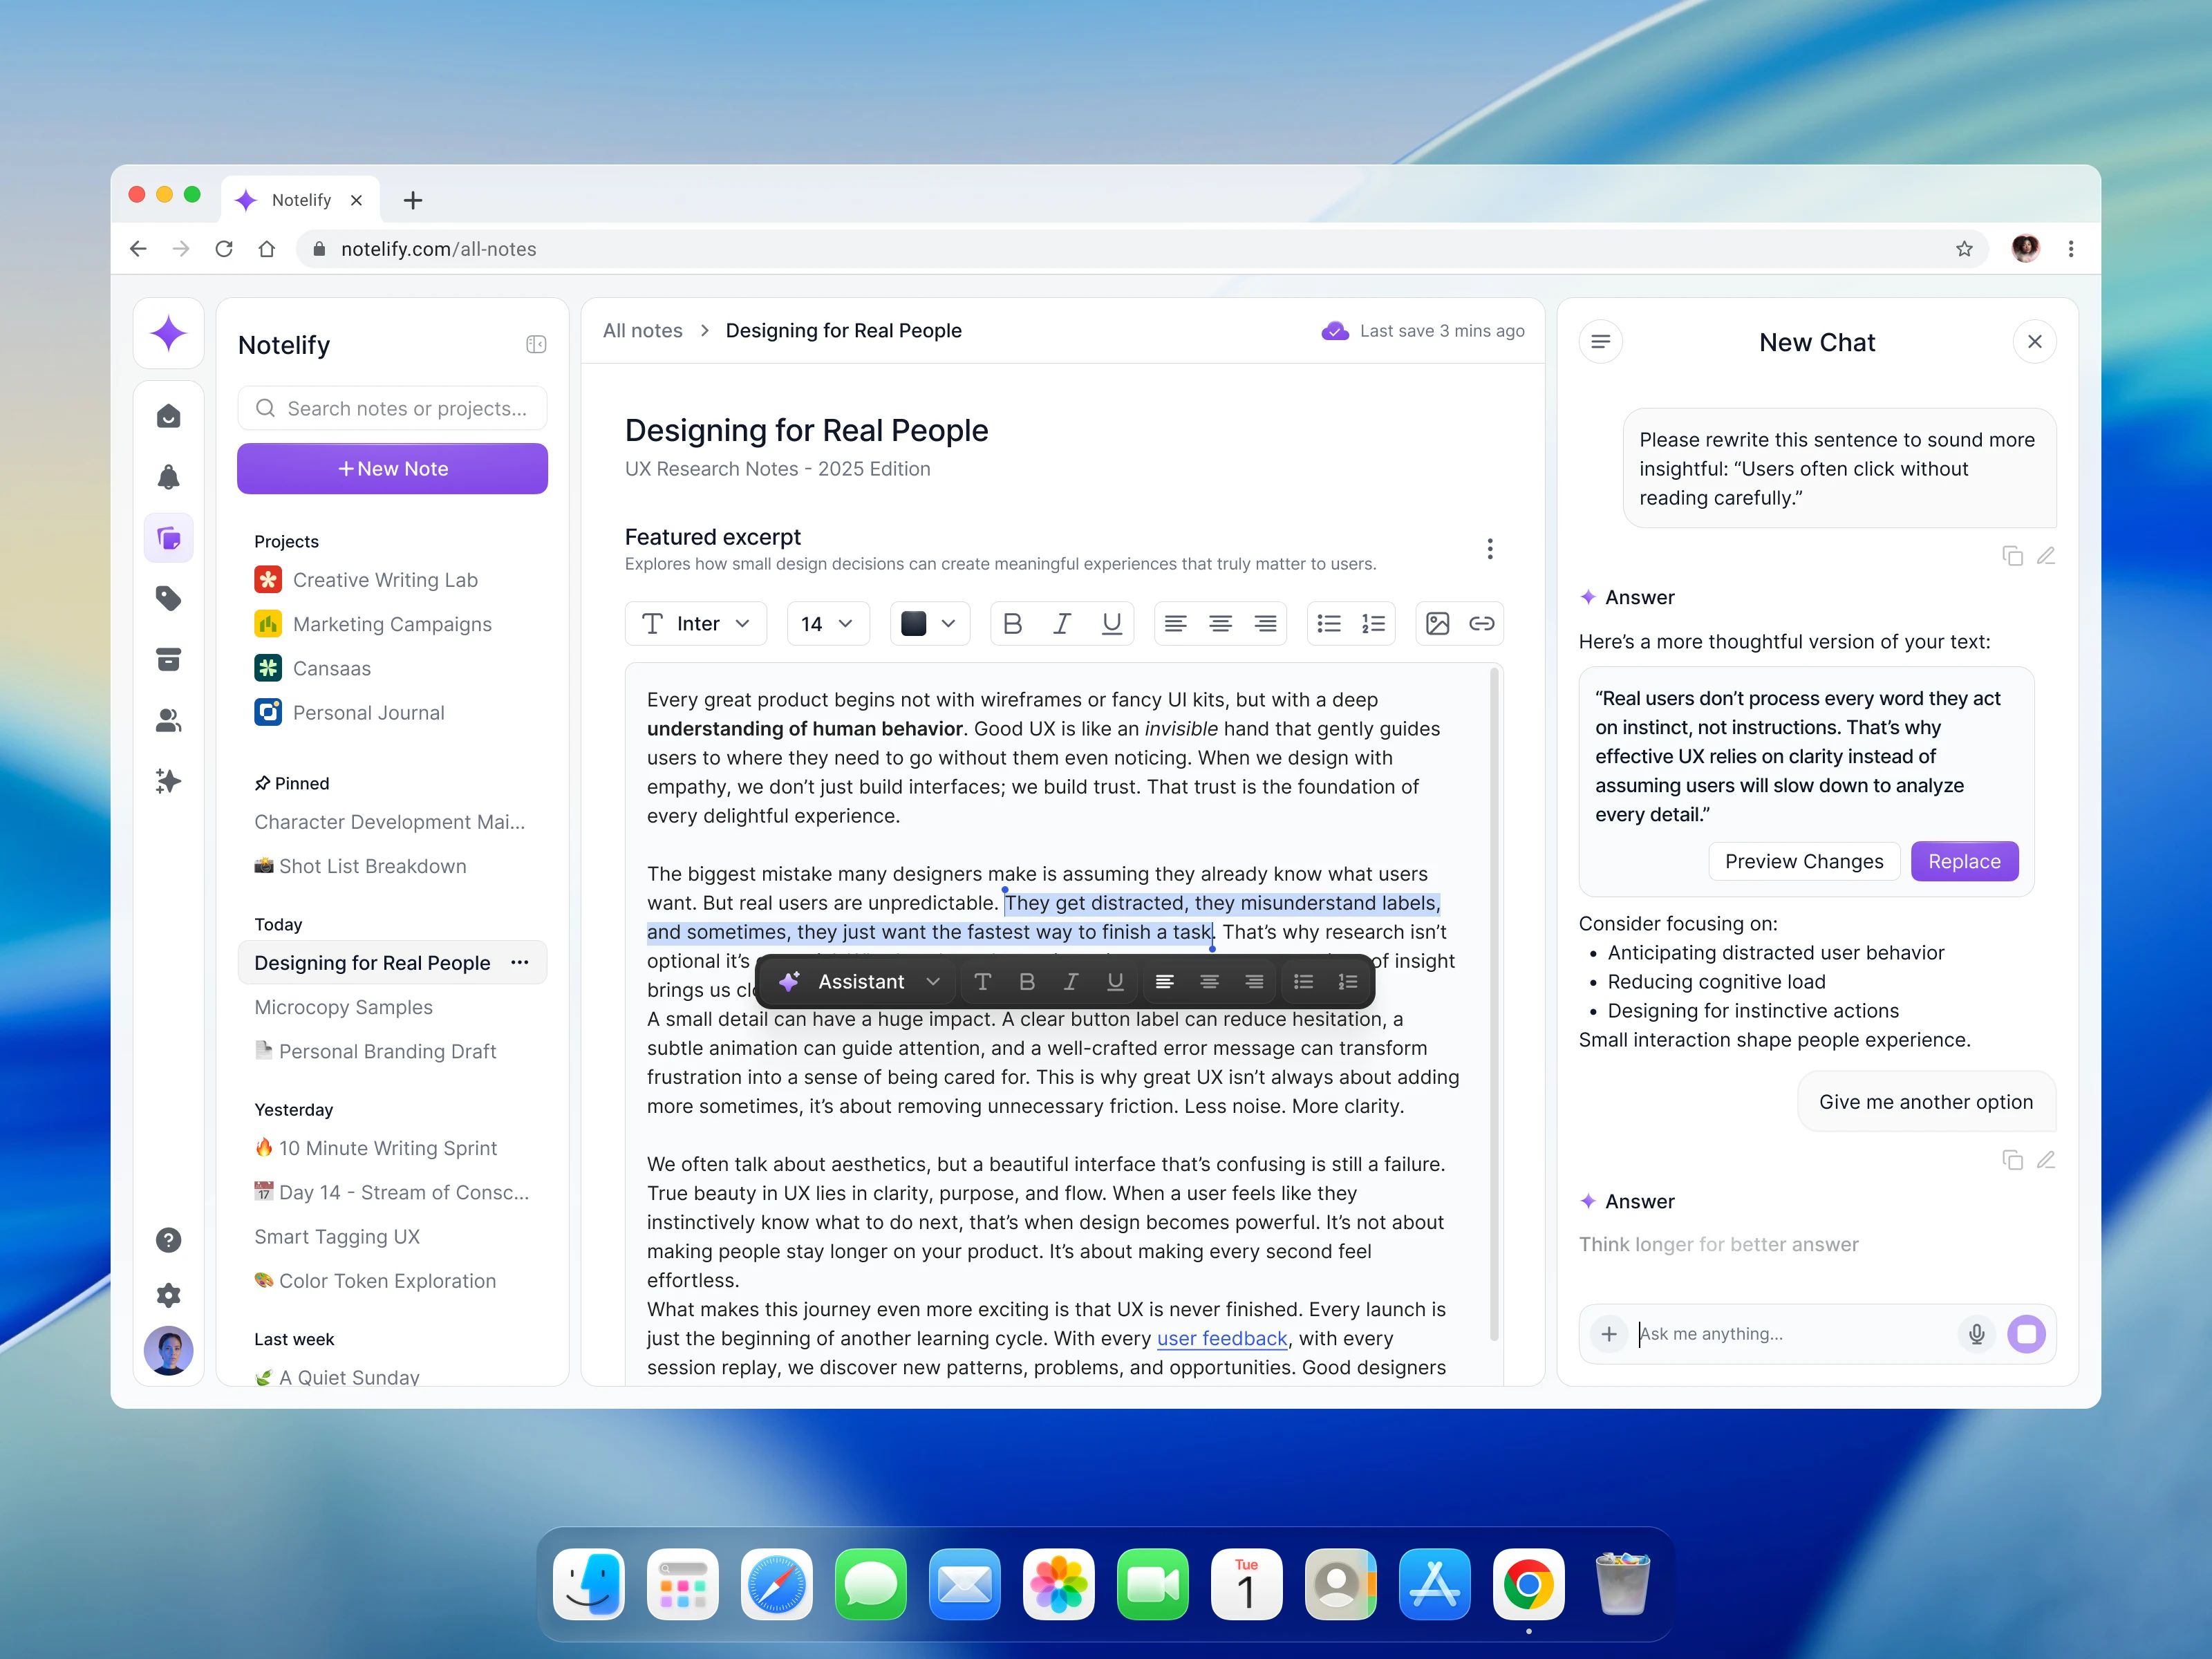The image size is (2212, 1659).
Task: Open the text color swatch picker
Action: (x=929, y=624)
